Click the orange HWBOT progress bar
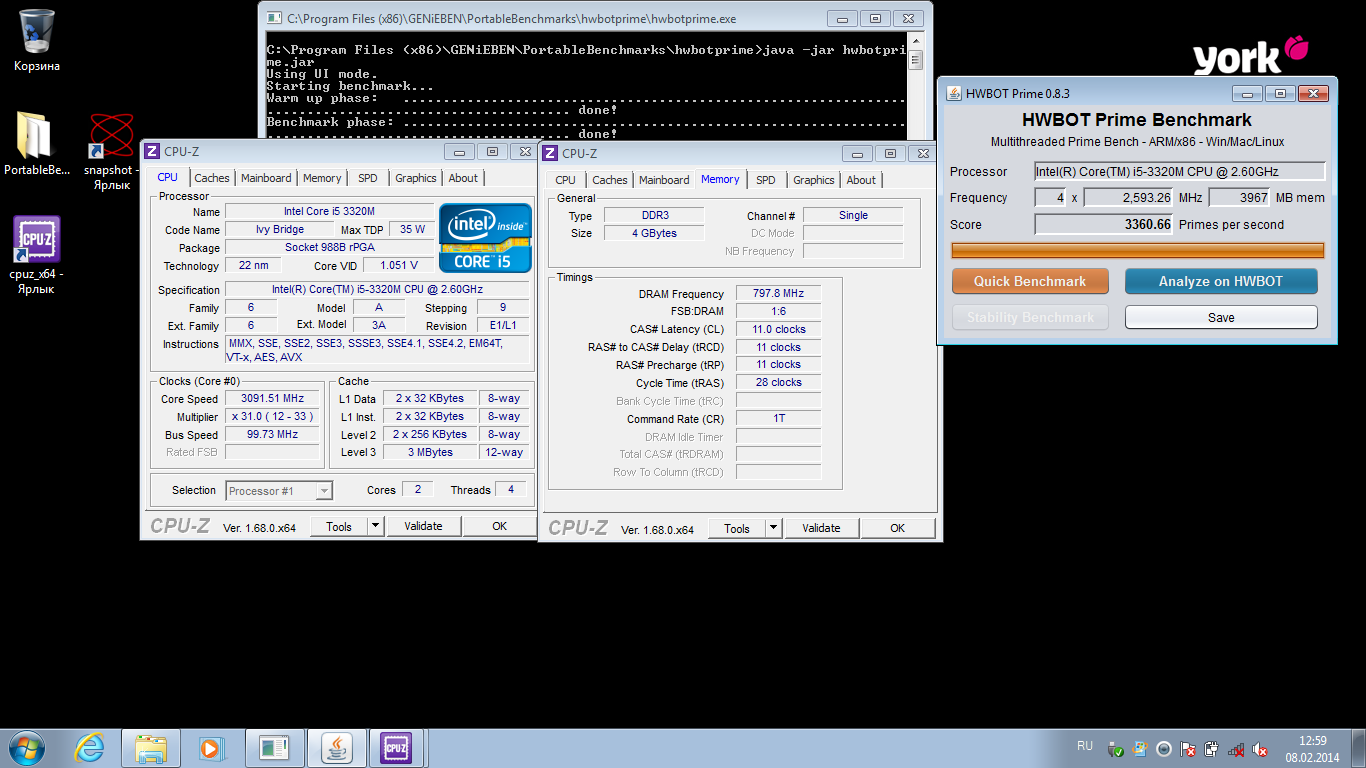 tap(1137, 250)
